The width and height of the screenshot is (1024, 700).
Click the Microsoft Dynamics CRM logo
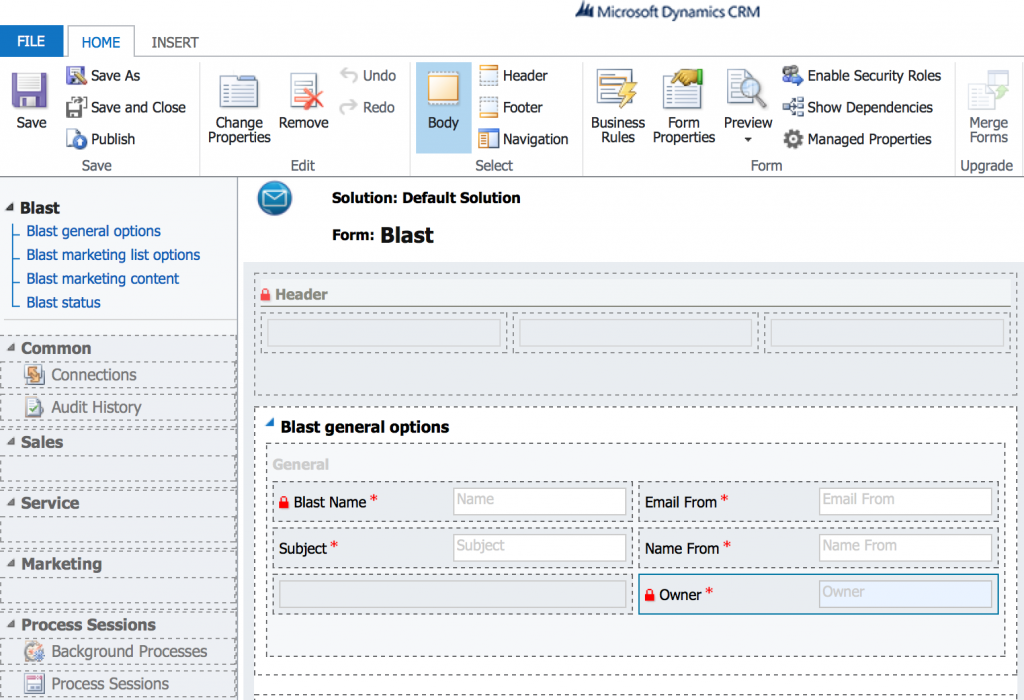point(668,10)
